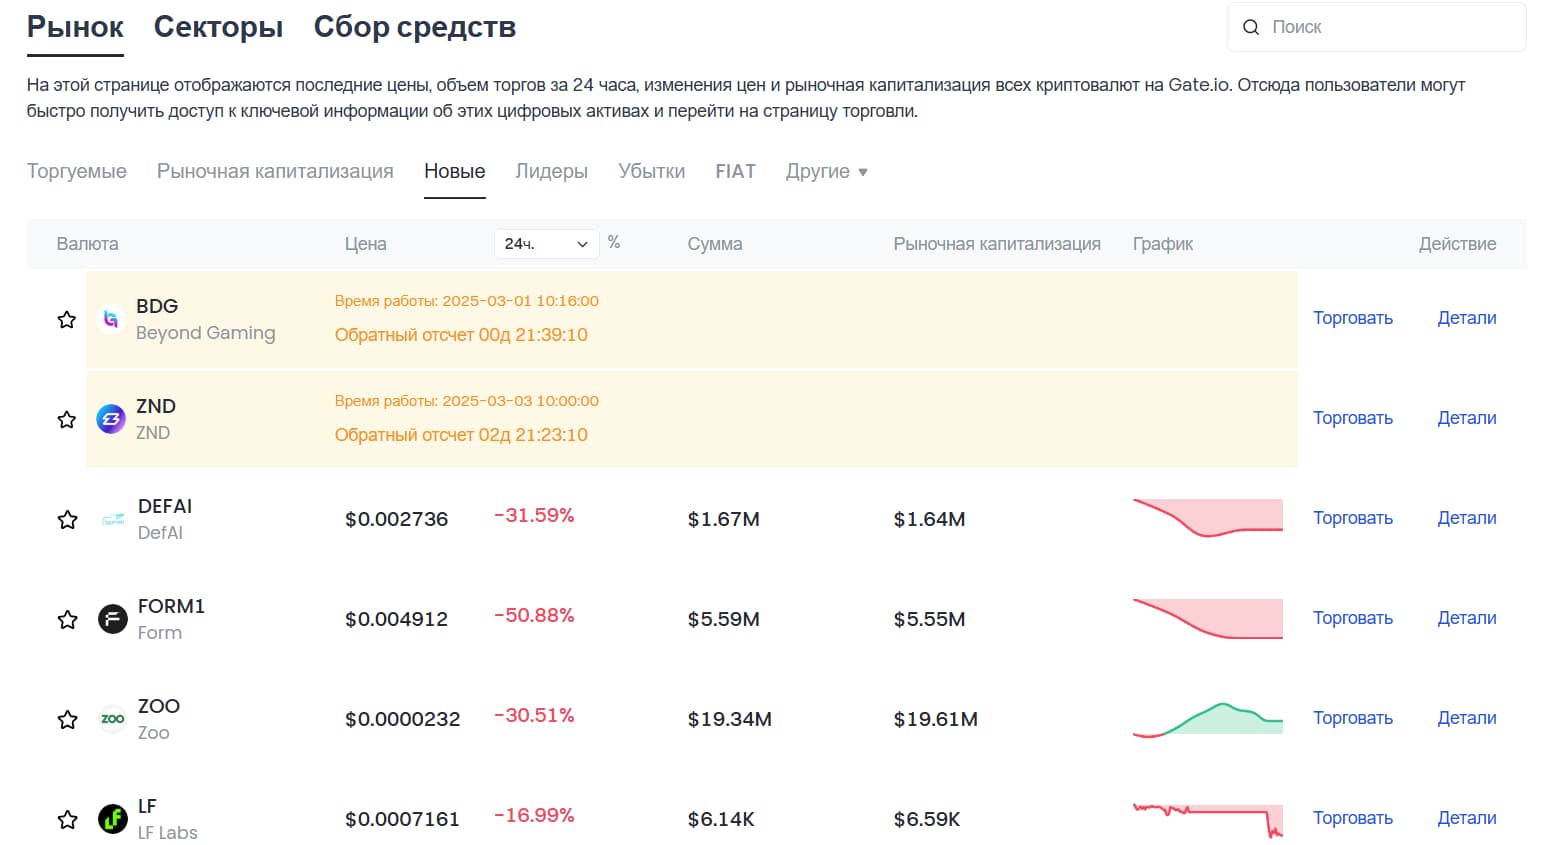Open Детали in the ZOO row
Screen dimensions: 1542x845
[1467, 718]
